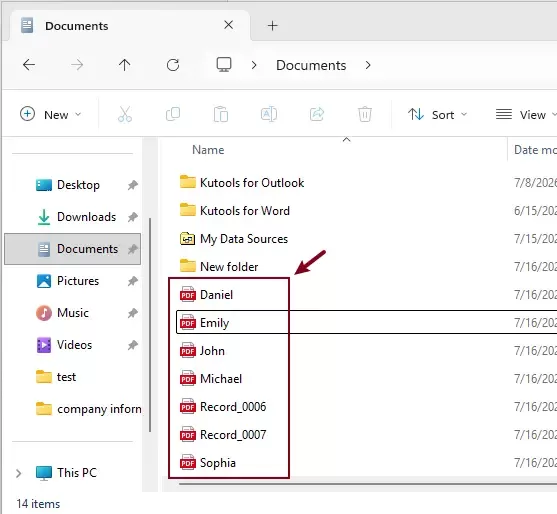Go up one folder level
557x514 pixels.
tap(124, 65)
